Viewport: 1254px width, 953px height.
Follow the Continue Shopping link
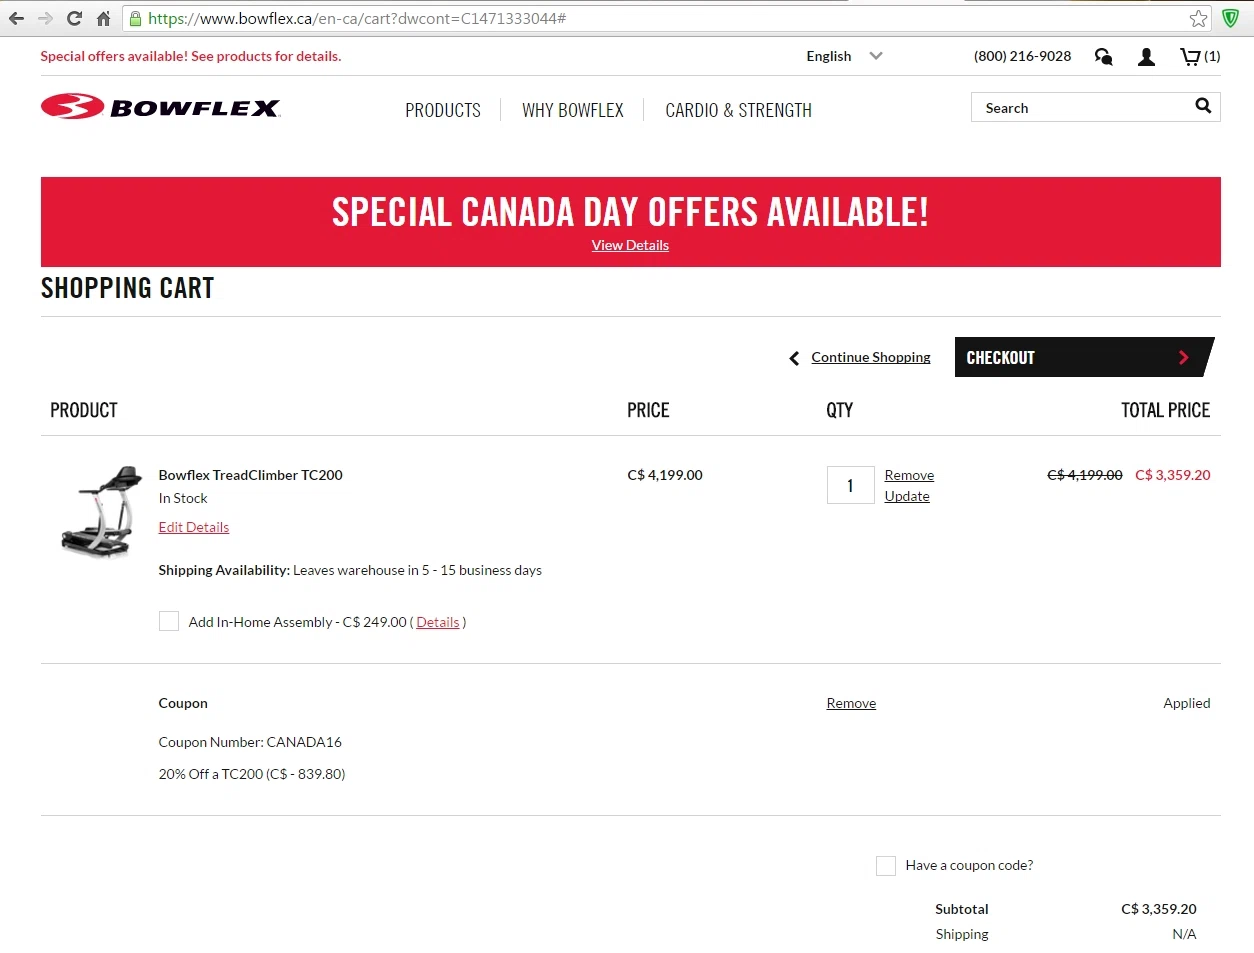870,357
